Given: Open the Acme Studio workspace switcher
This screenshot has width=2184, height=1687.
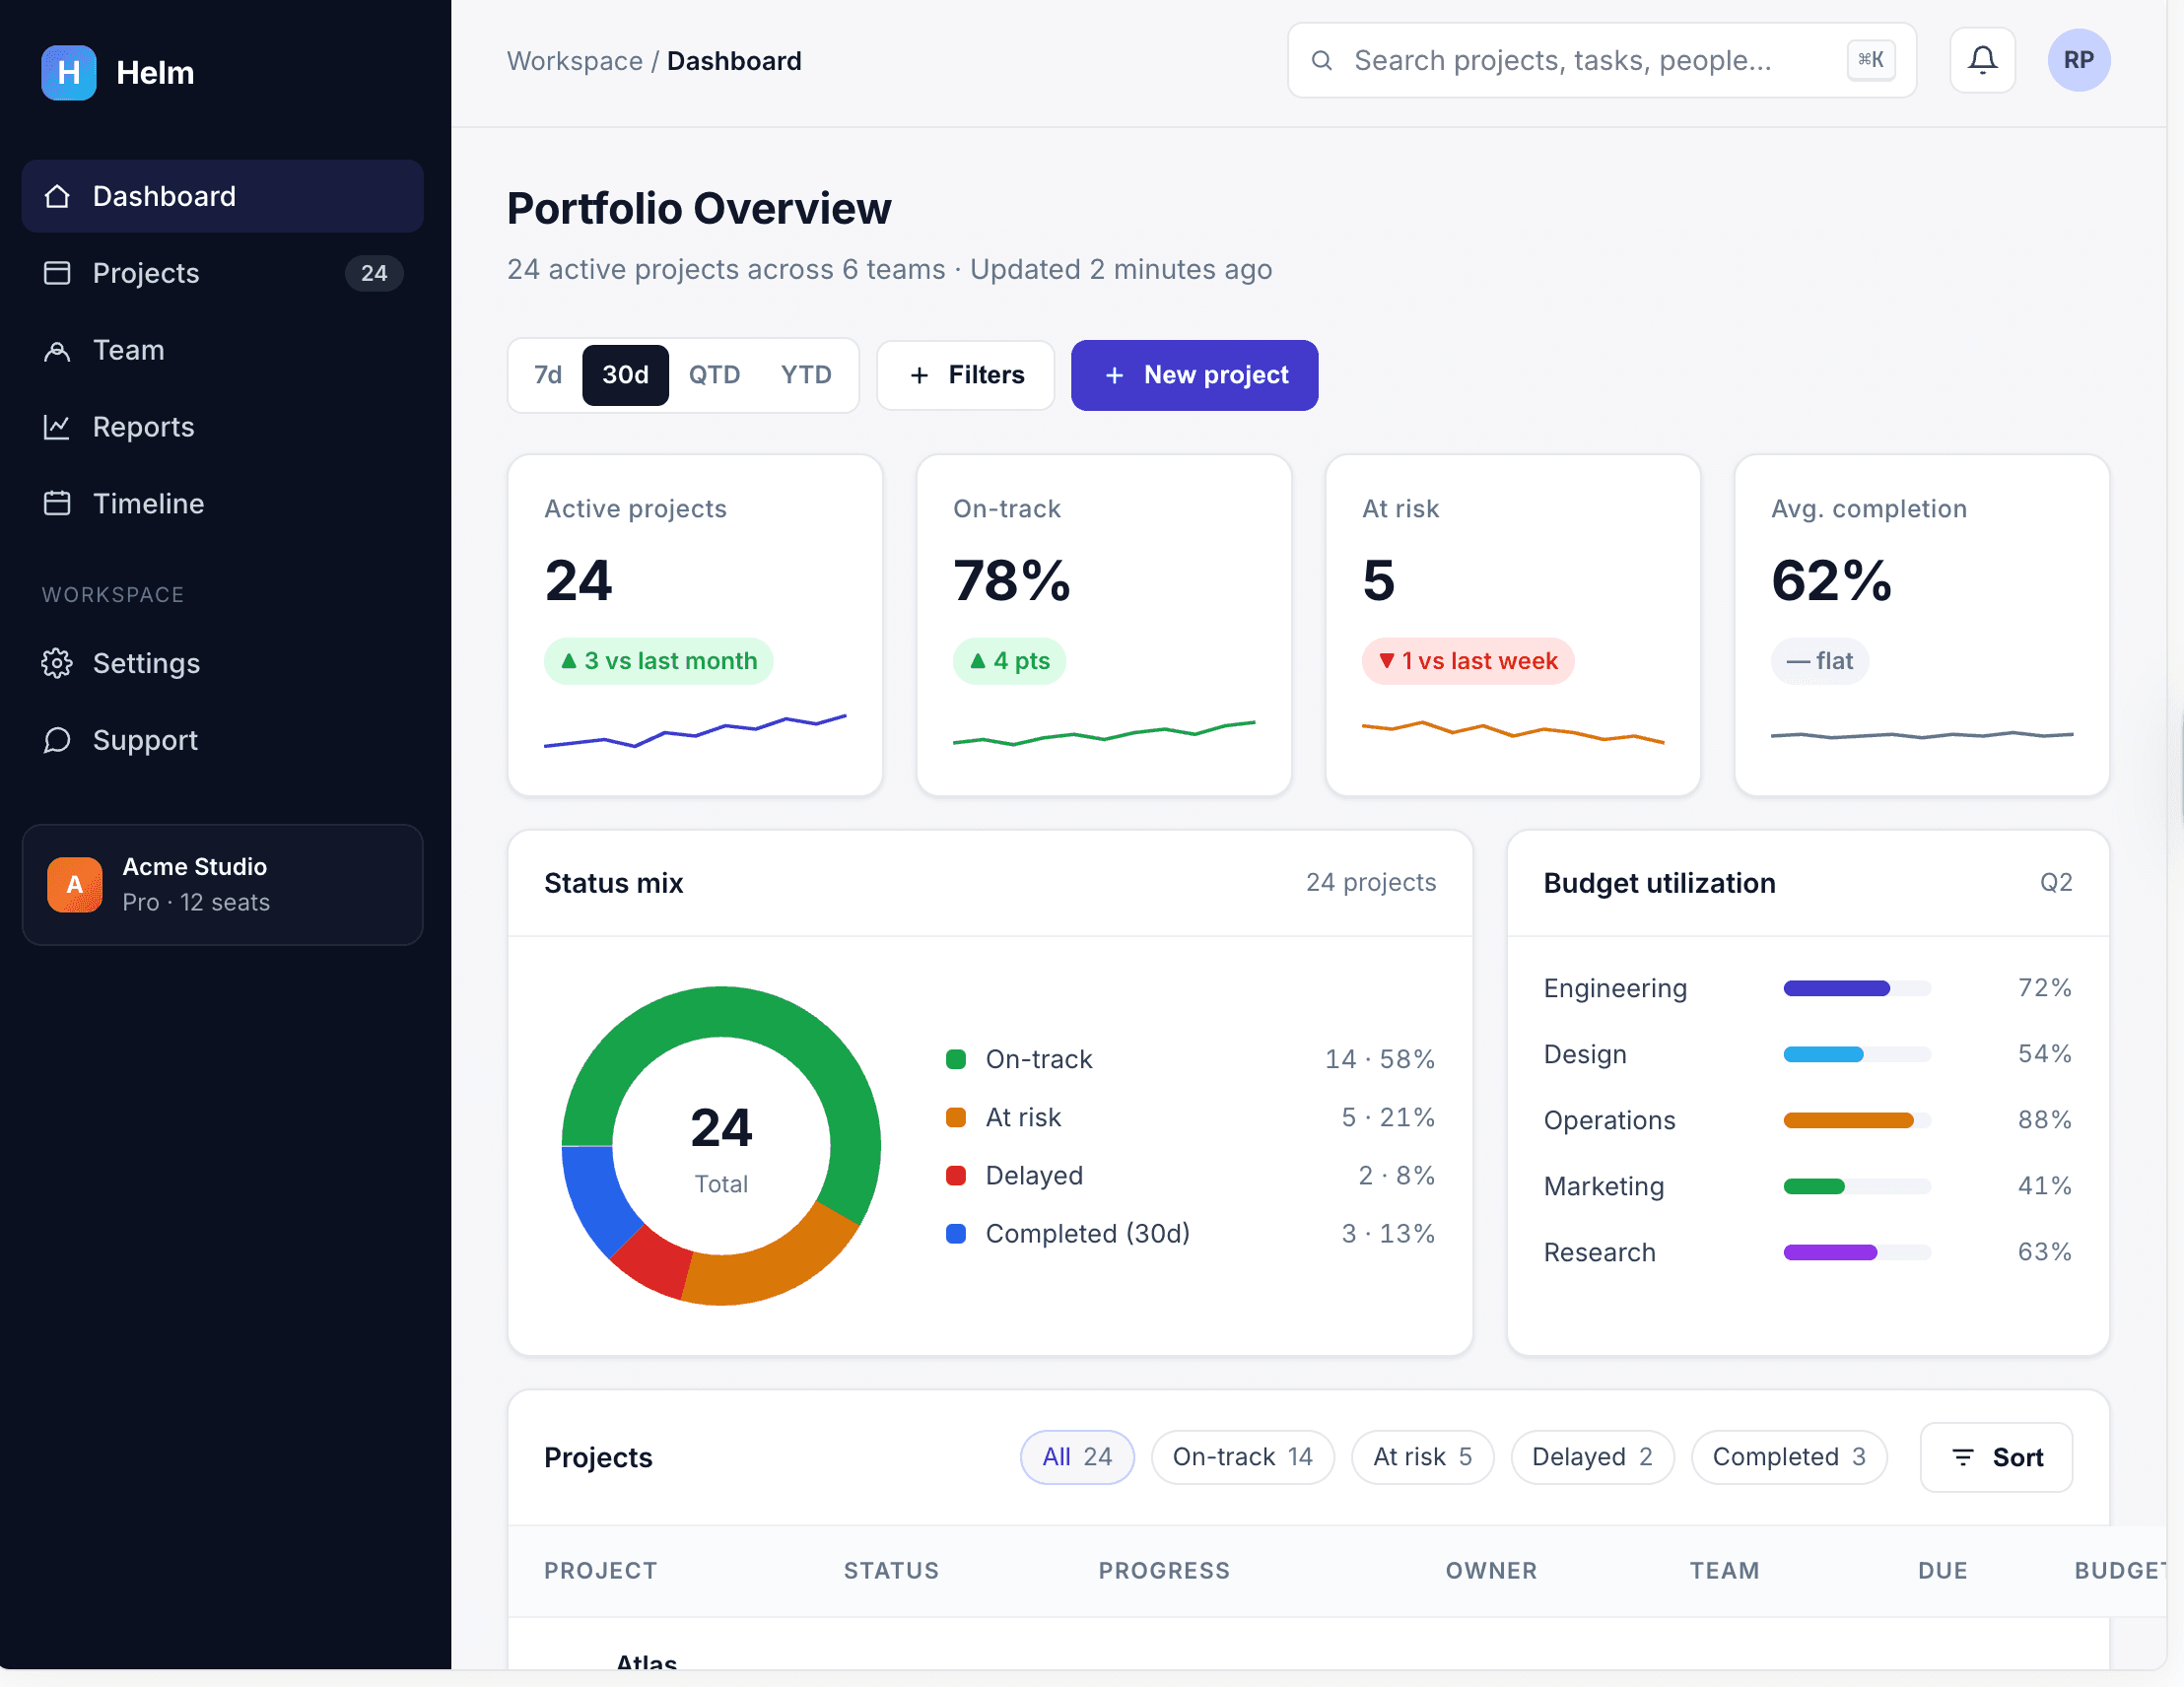Looking at the screenshot, I should coord(222,885).
